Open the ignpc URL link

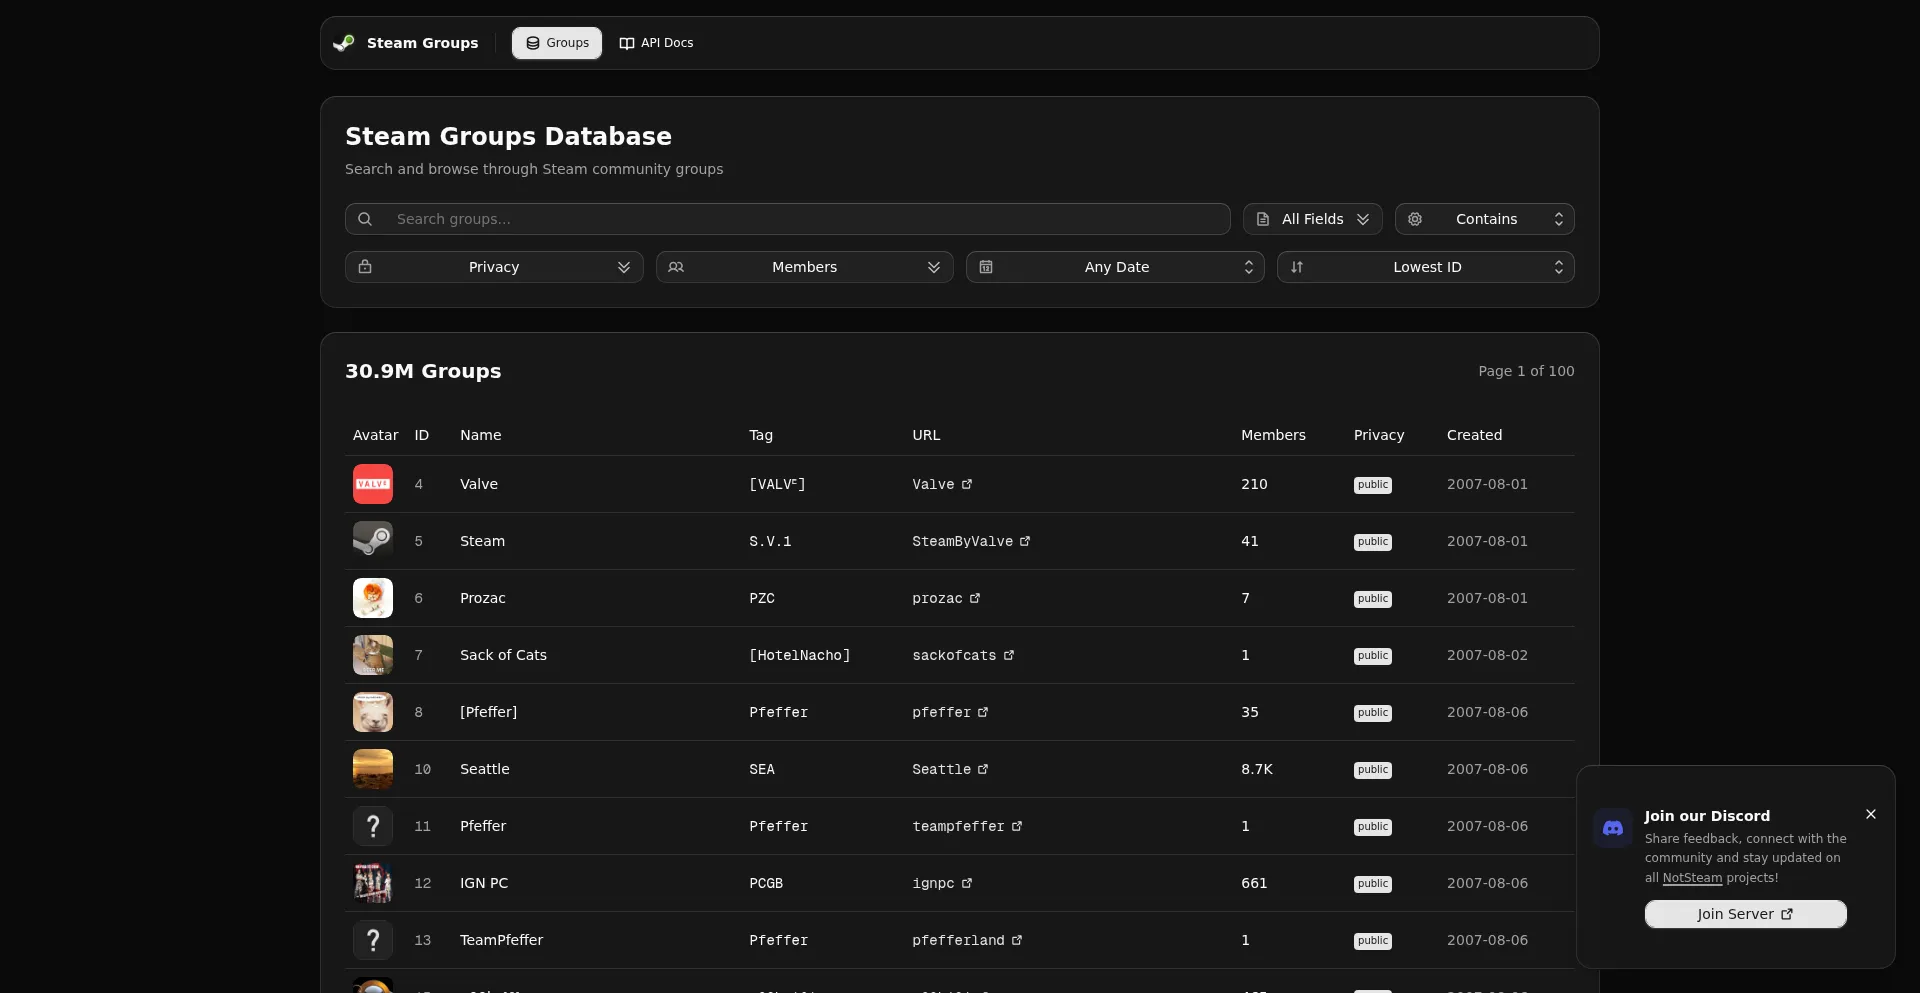[x=942, y=883]
